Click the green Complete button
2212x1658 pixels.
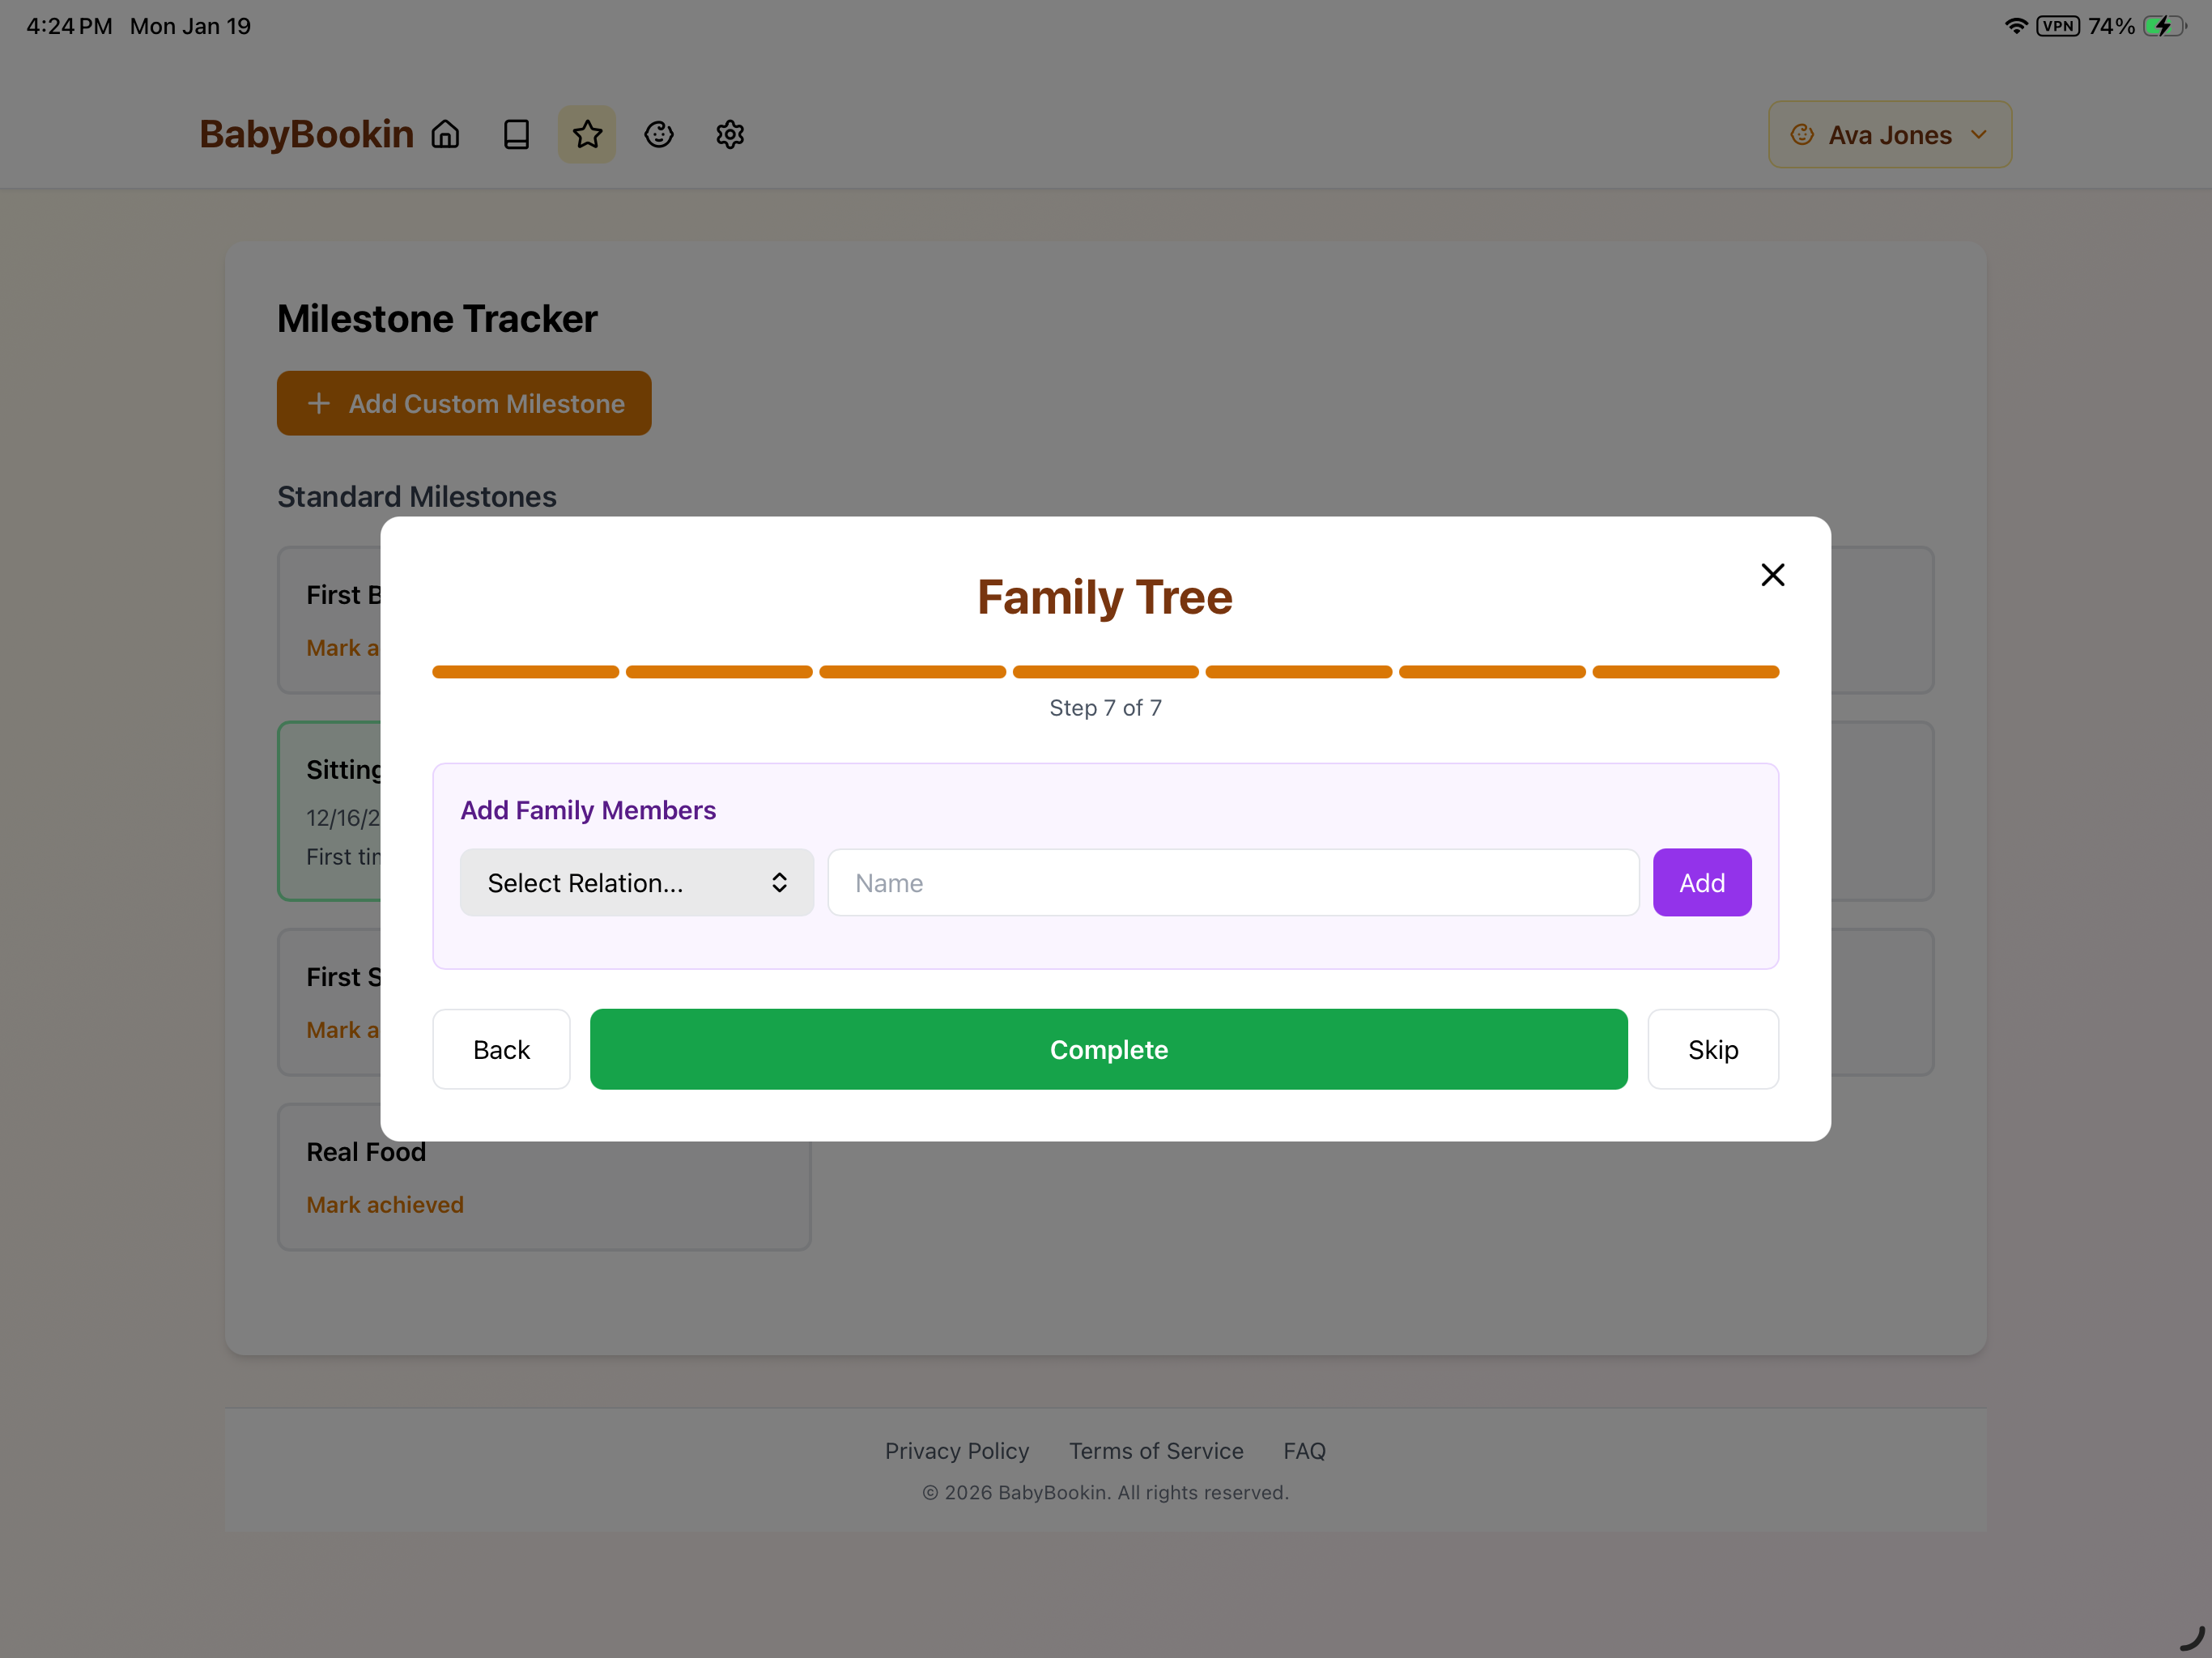coord(1108,1049)
